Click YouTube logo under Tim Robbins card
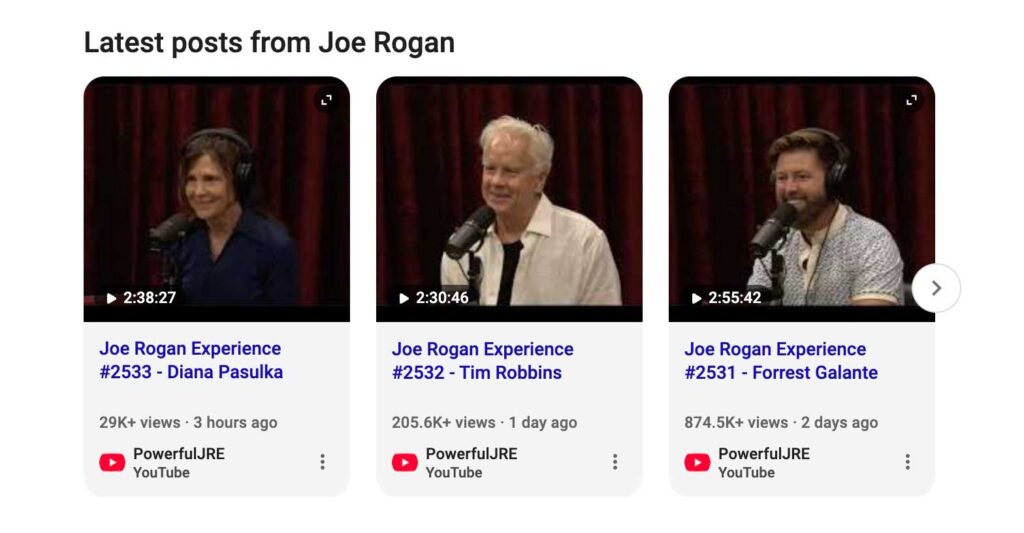 click(405, 462)
